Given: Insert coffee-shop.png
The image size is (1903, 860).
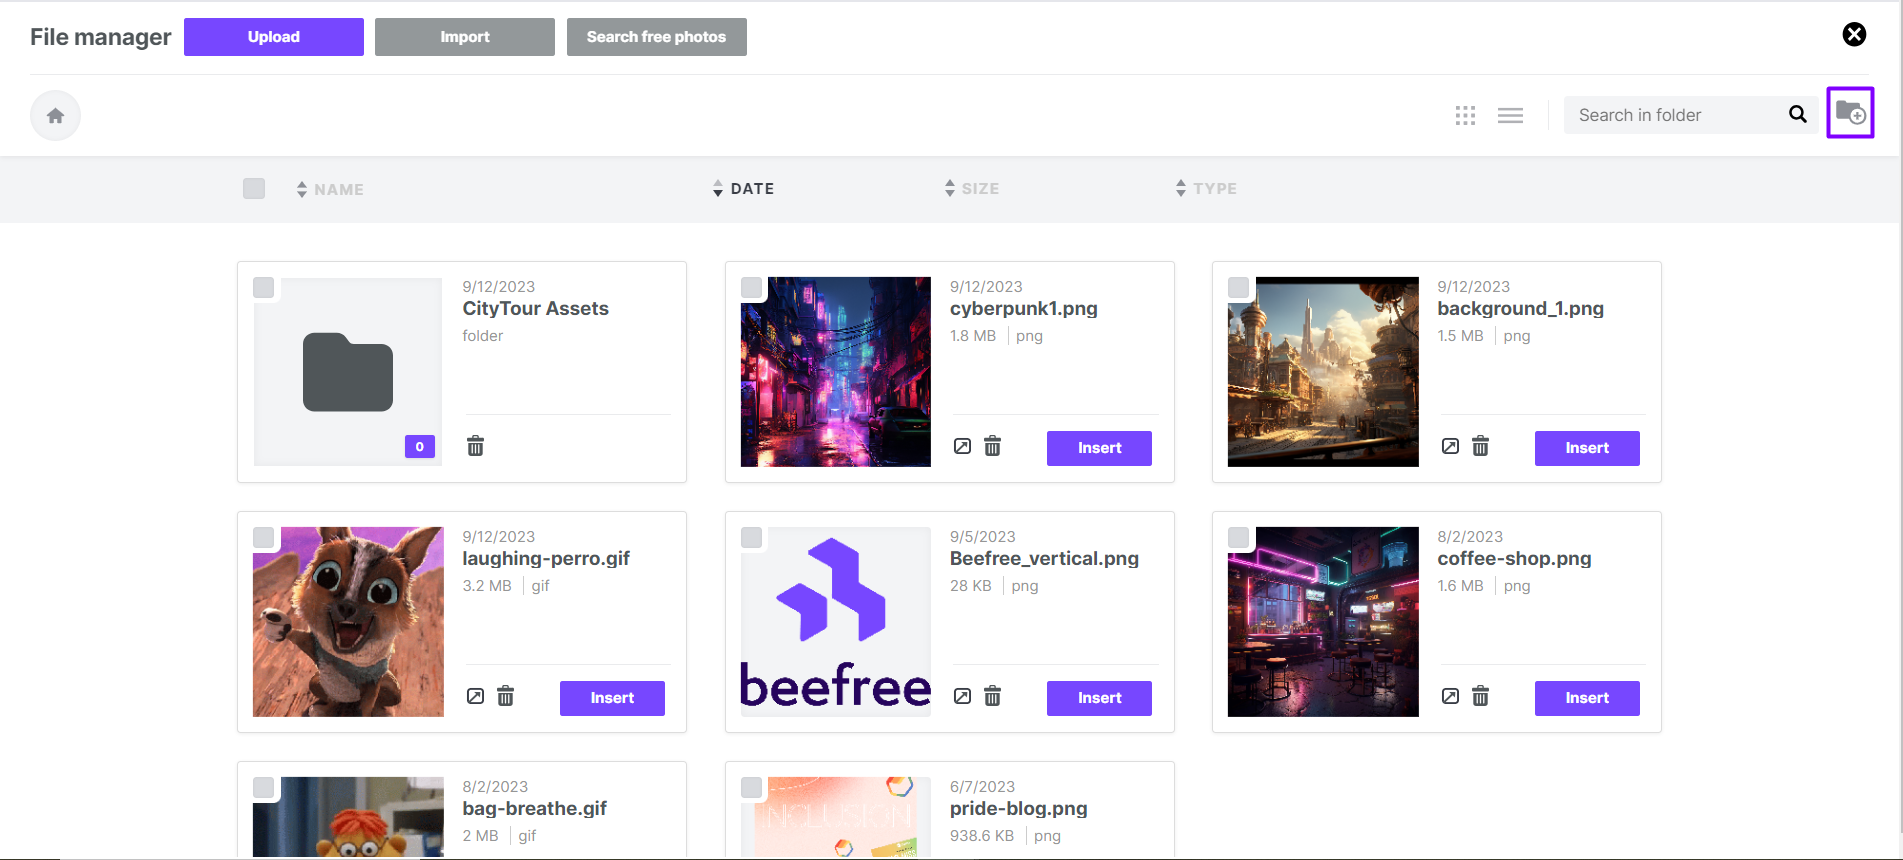Looking at the screenshot, I should pos(1587,698).
